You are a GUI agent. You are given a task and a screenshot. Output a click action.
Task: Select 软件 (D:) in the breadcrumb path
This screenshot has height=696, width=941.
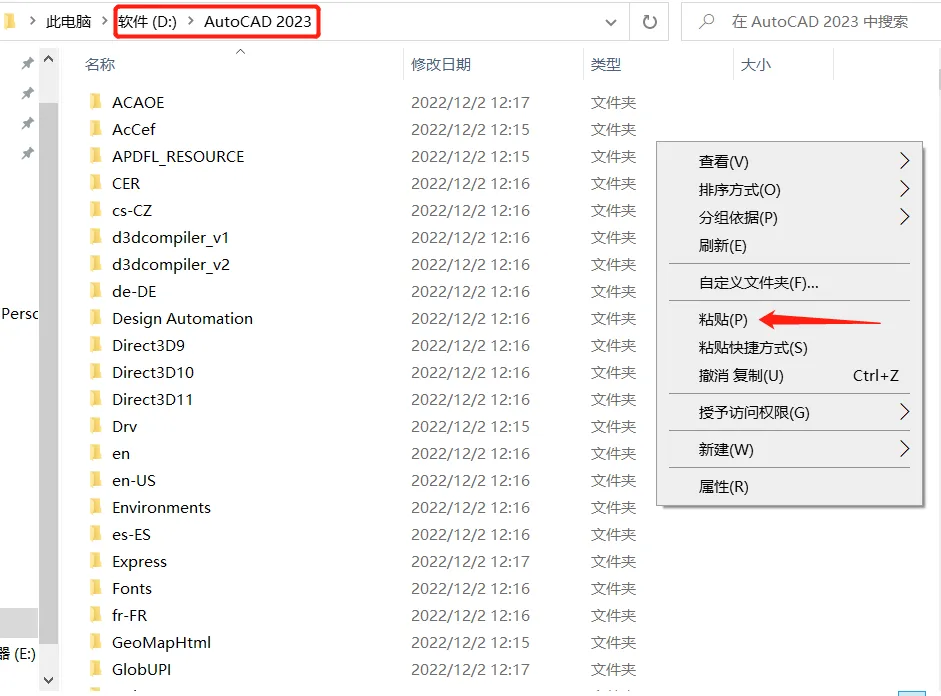[x=148, y=22]
